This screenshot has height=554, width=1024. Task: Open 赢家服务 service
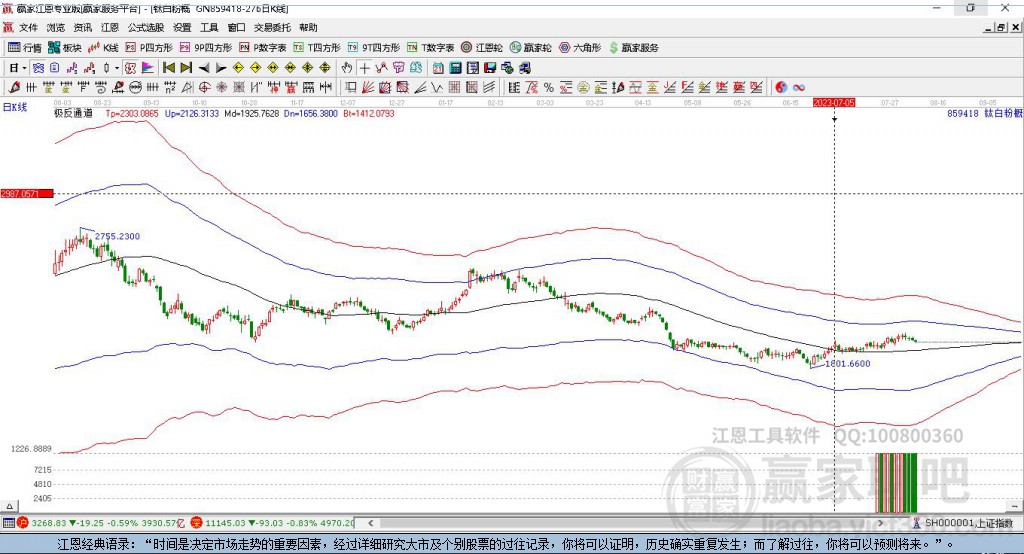tap(634, 48)
